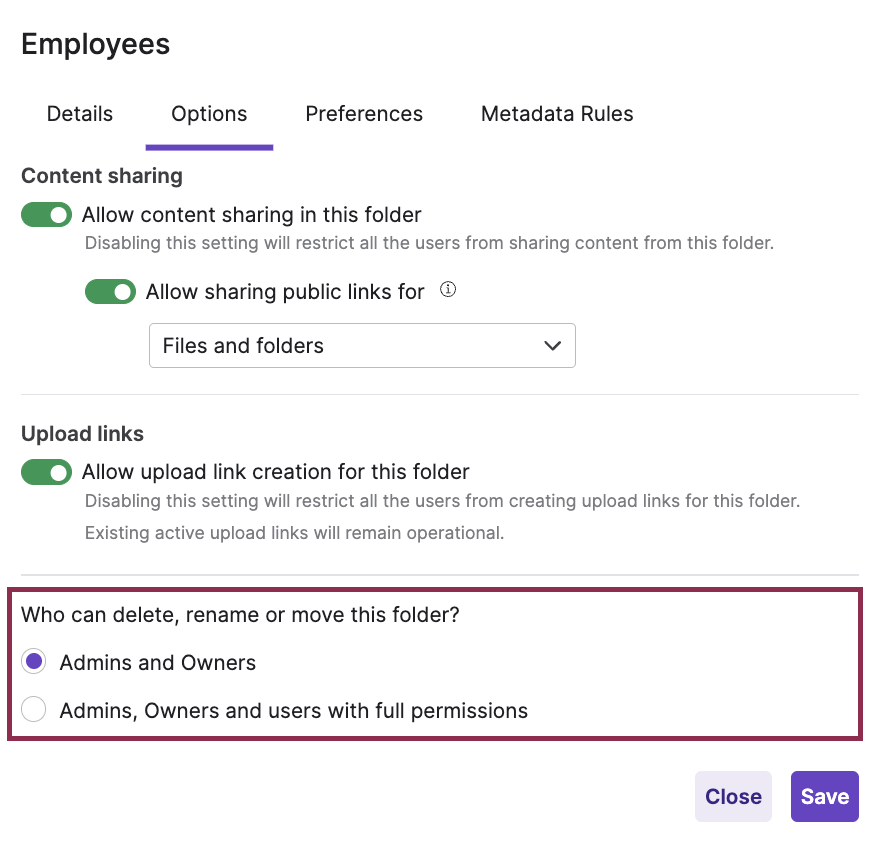Click the 'Allow upload link creation' label text
The height and width of the screenshot is (846, 882).
(276, 472)
